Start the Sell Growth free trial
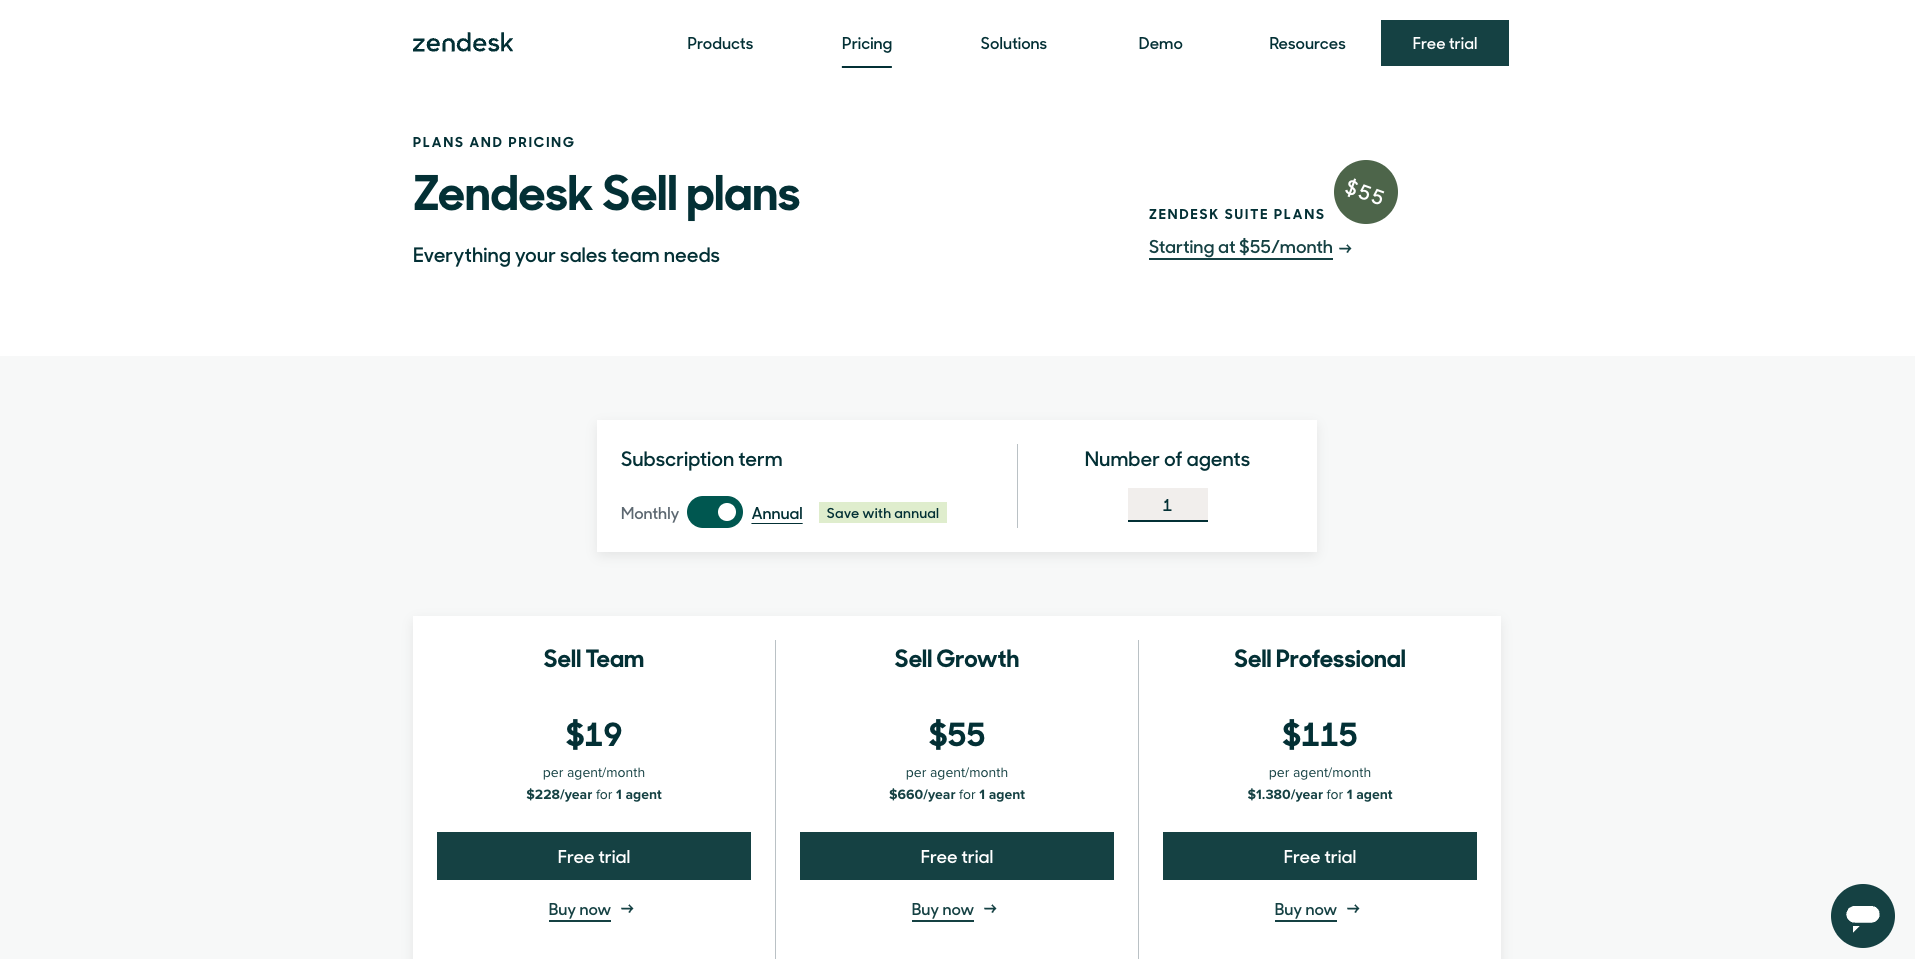The width and height of the screenshot is (1915, 959). [x=956, y=856]
